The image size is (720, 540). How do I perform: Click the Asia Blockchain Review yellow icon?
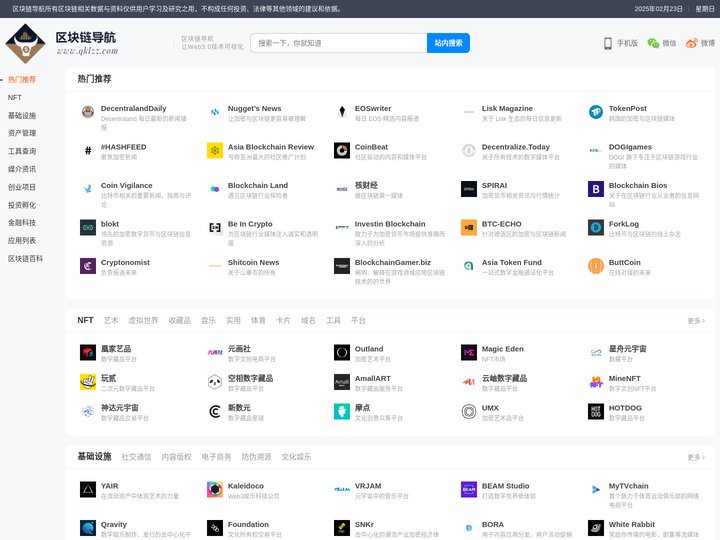point(215,150)
